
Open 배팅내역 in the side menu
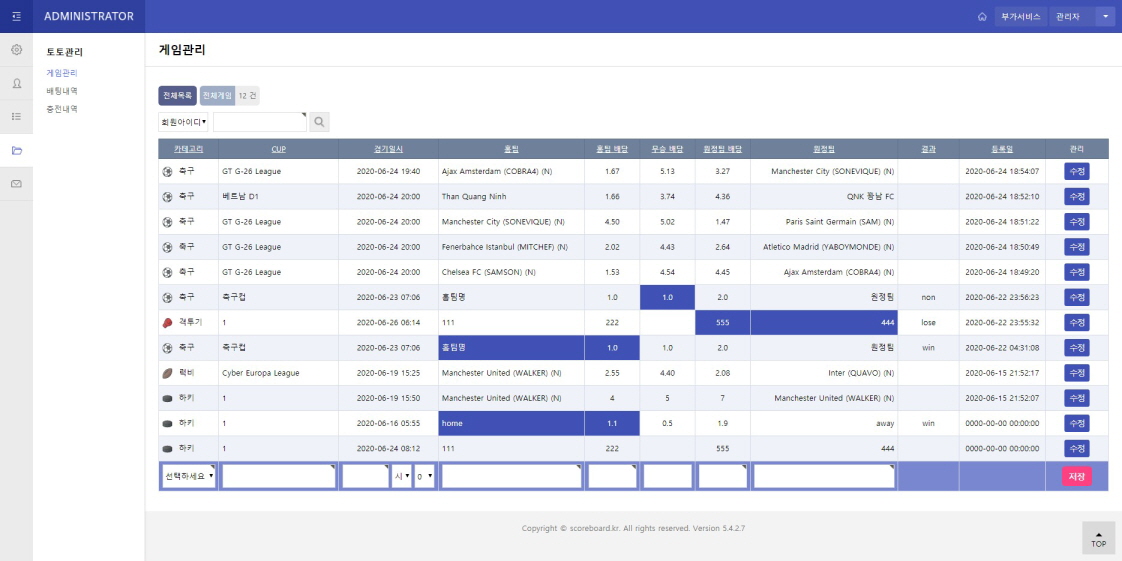[x=62, y=91]
